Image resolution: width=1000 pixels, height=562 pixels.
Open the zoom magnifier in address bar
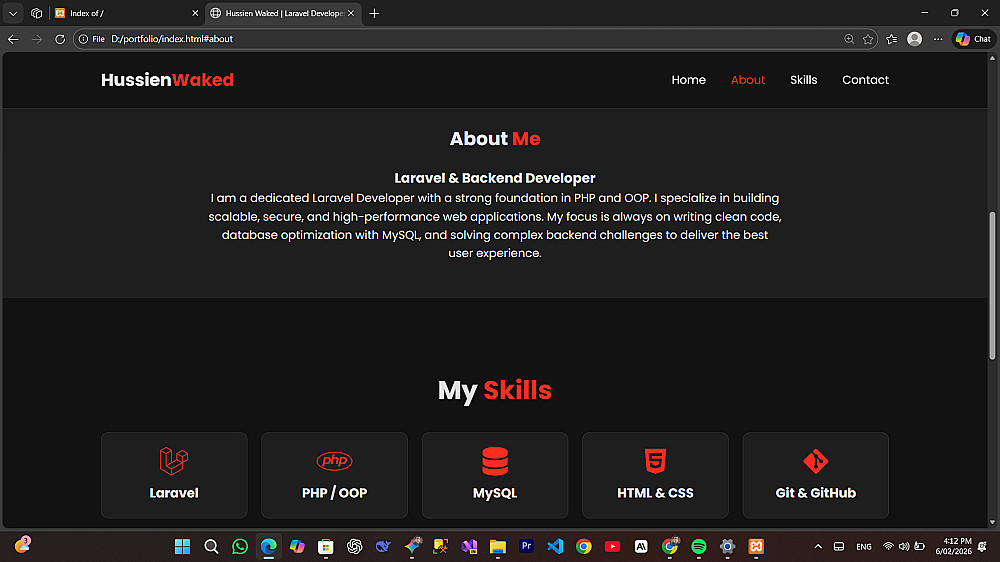pyautogui.click(x=849, y=39)
